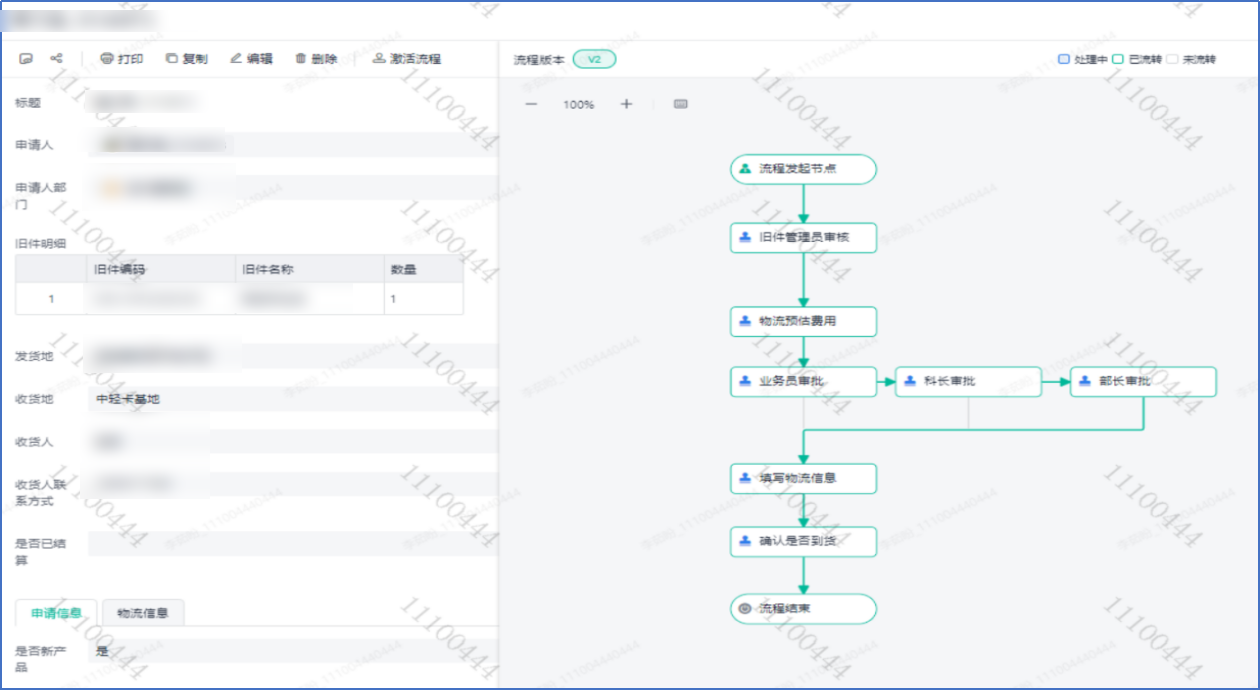Click the 旧件管理员审核 flow node

803,238
